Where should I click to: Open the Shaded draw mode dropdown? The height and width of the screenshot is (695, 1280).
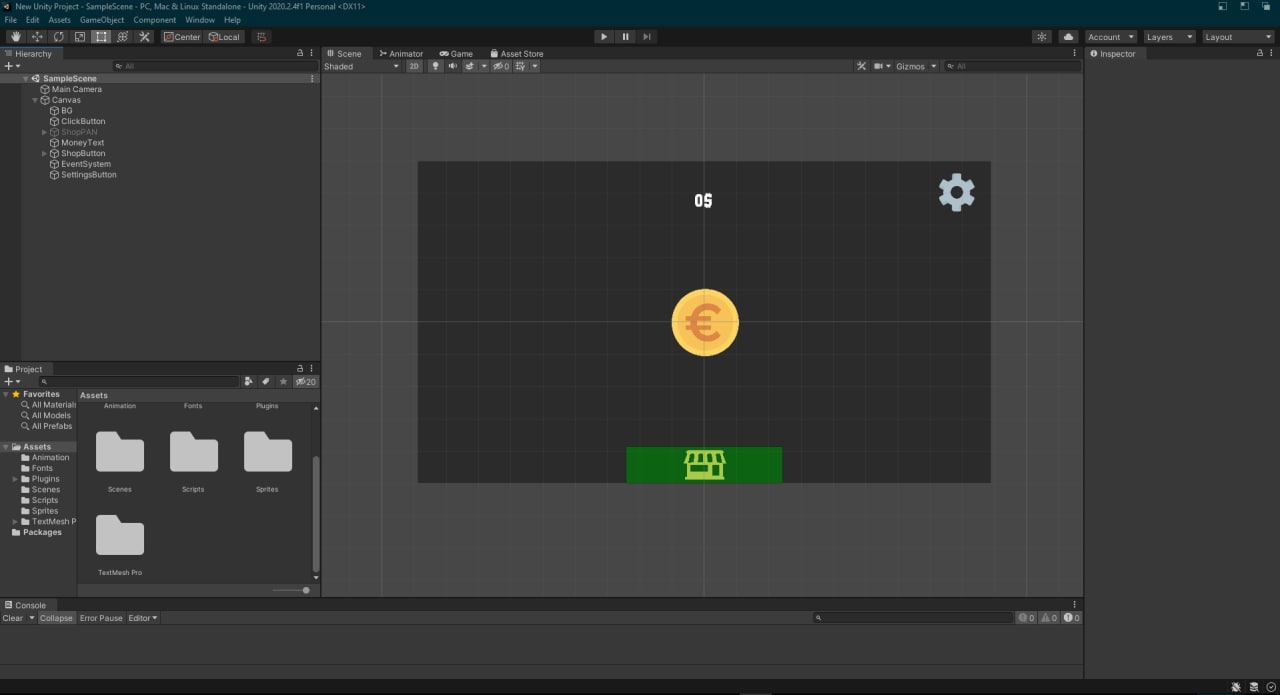point(360,66)
